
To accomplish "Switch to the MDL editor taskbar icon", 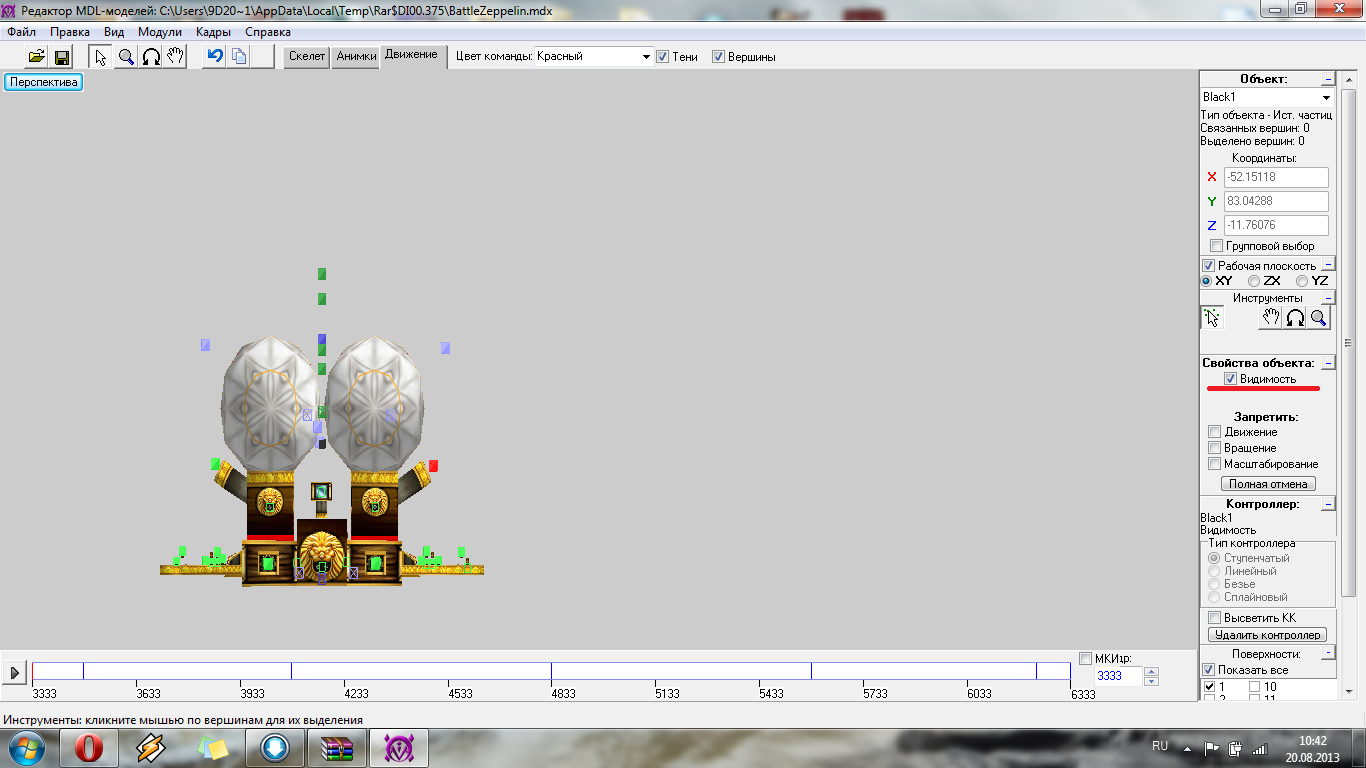I will click(x=399, y=748).
